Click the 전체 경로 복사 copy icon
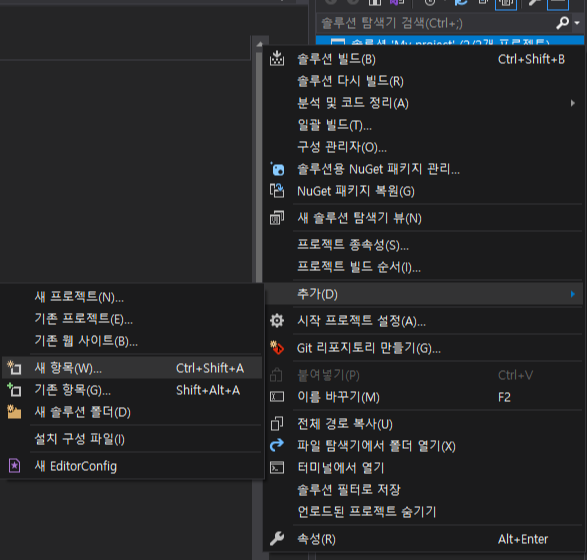Screen dimensions: 587x560 277,424
